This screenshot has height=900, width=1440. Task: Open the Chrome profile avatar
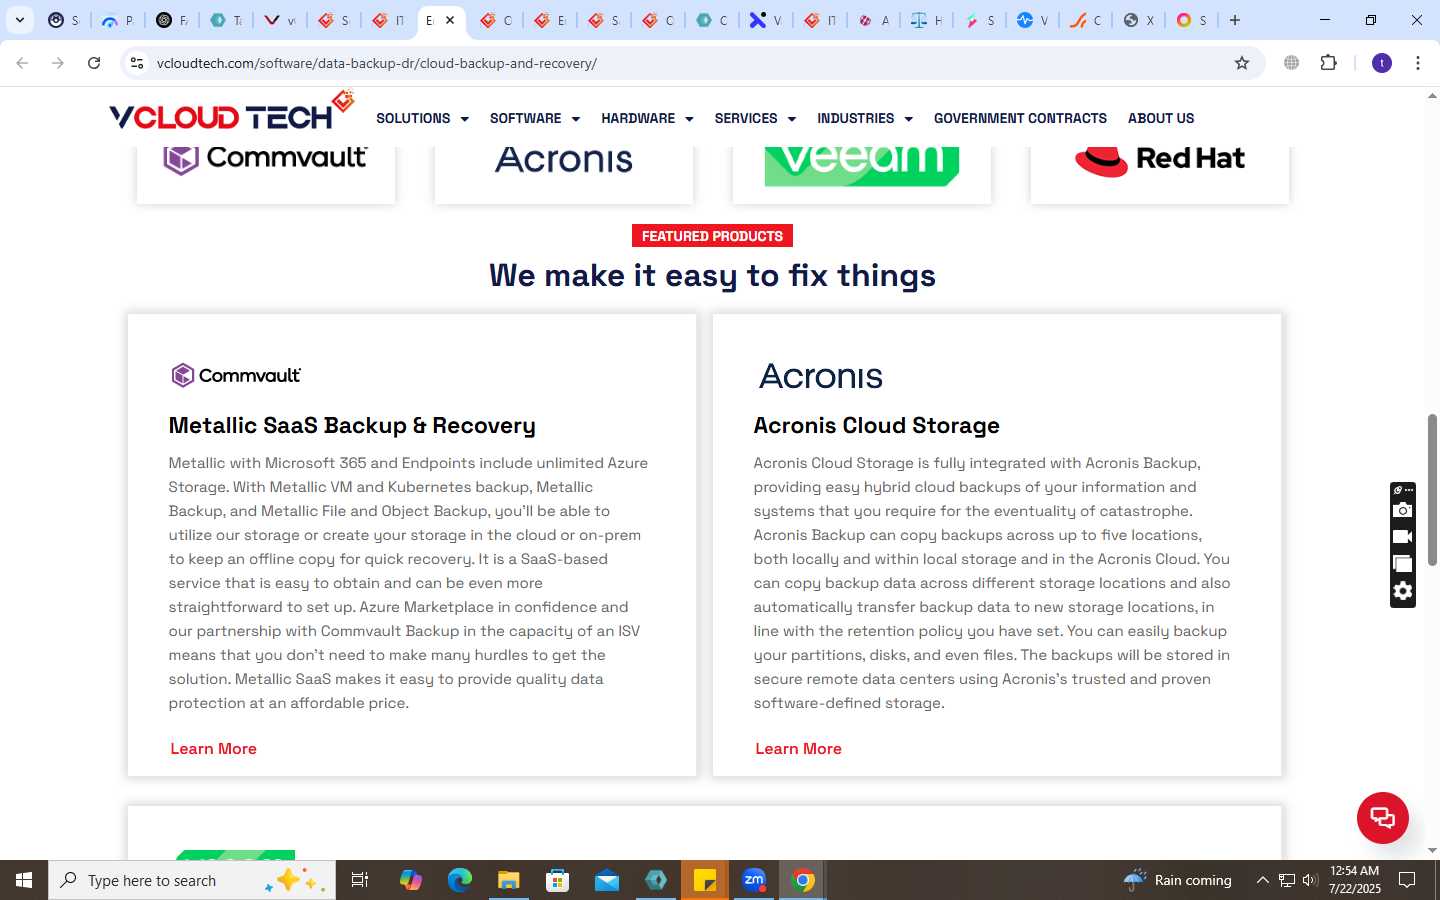[x=1382, y=63]
